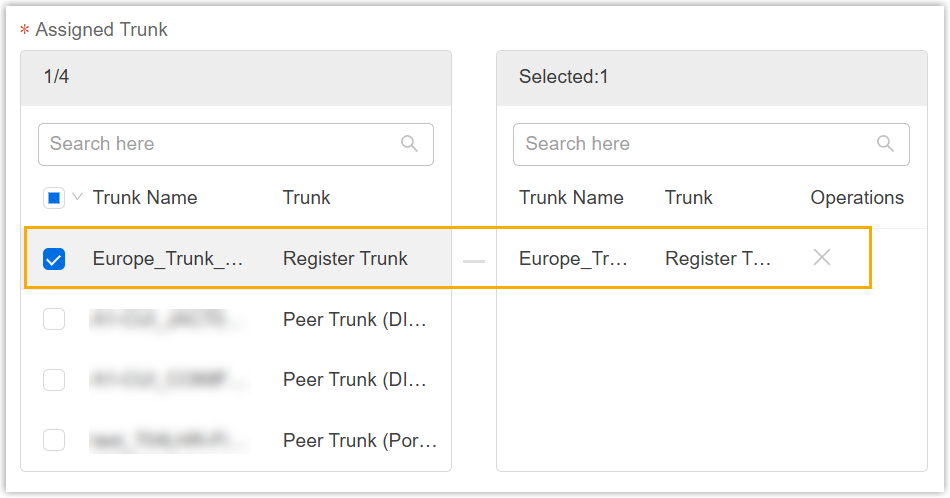Select the Europe_Trunk_ name in the left list

168,259
